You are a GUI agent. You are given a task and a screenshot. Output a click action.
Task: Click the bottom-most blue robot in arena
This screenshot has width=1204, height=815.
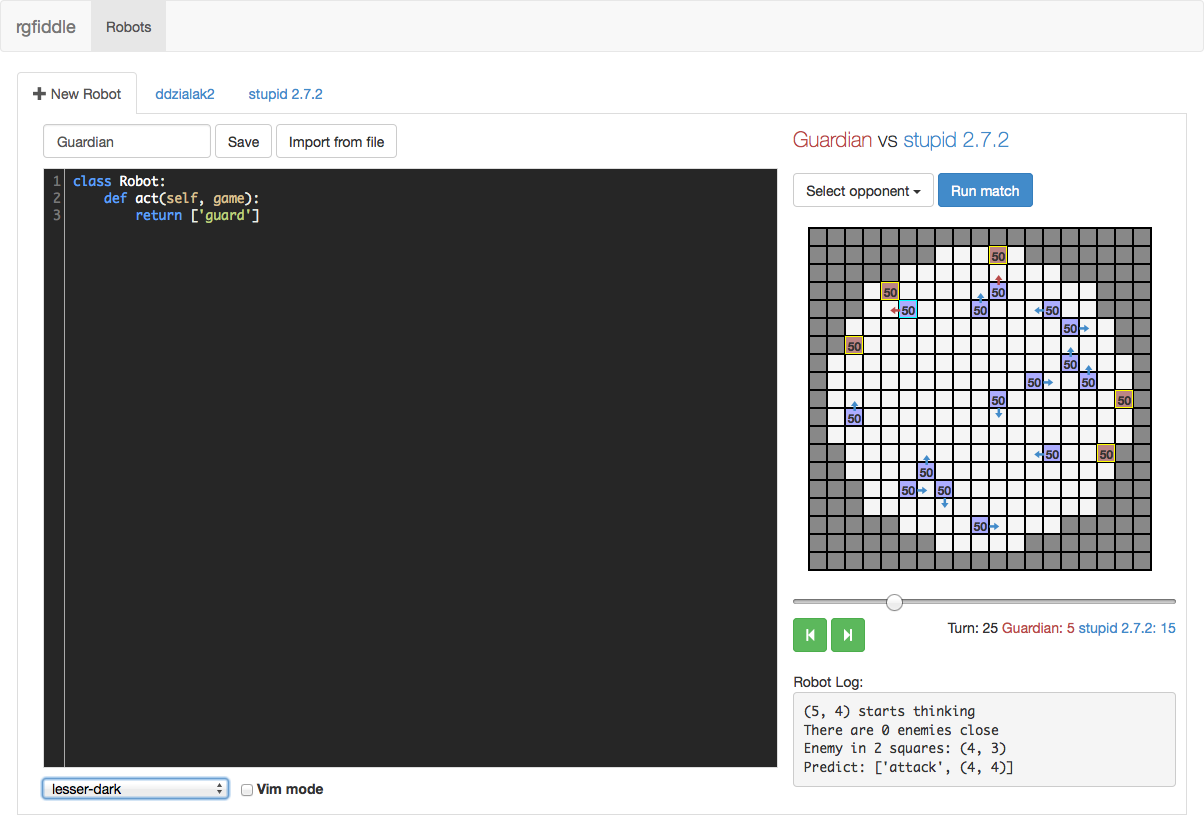(980, 526)
